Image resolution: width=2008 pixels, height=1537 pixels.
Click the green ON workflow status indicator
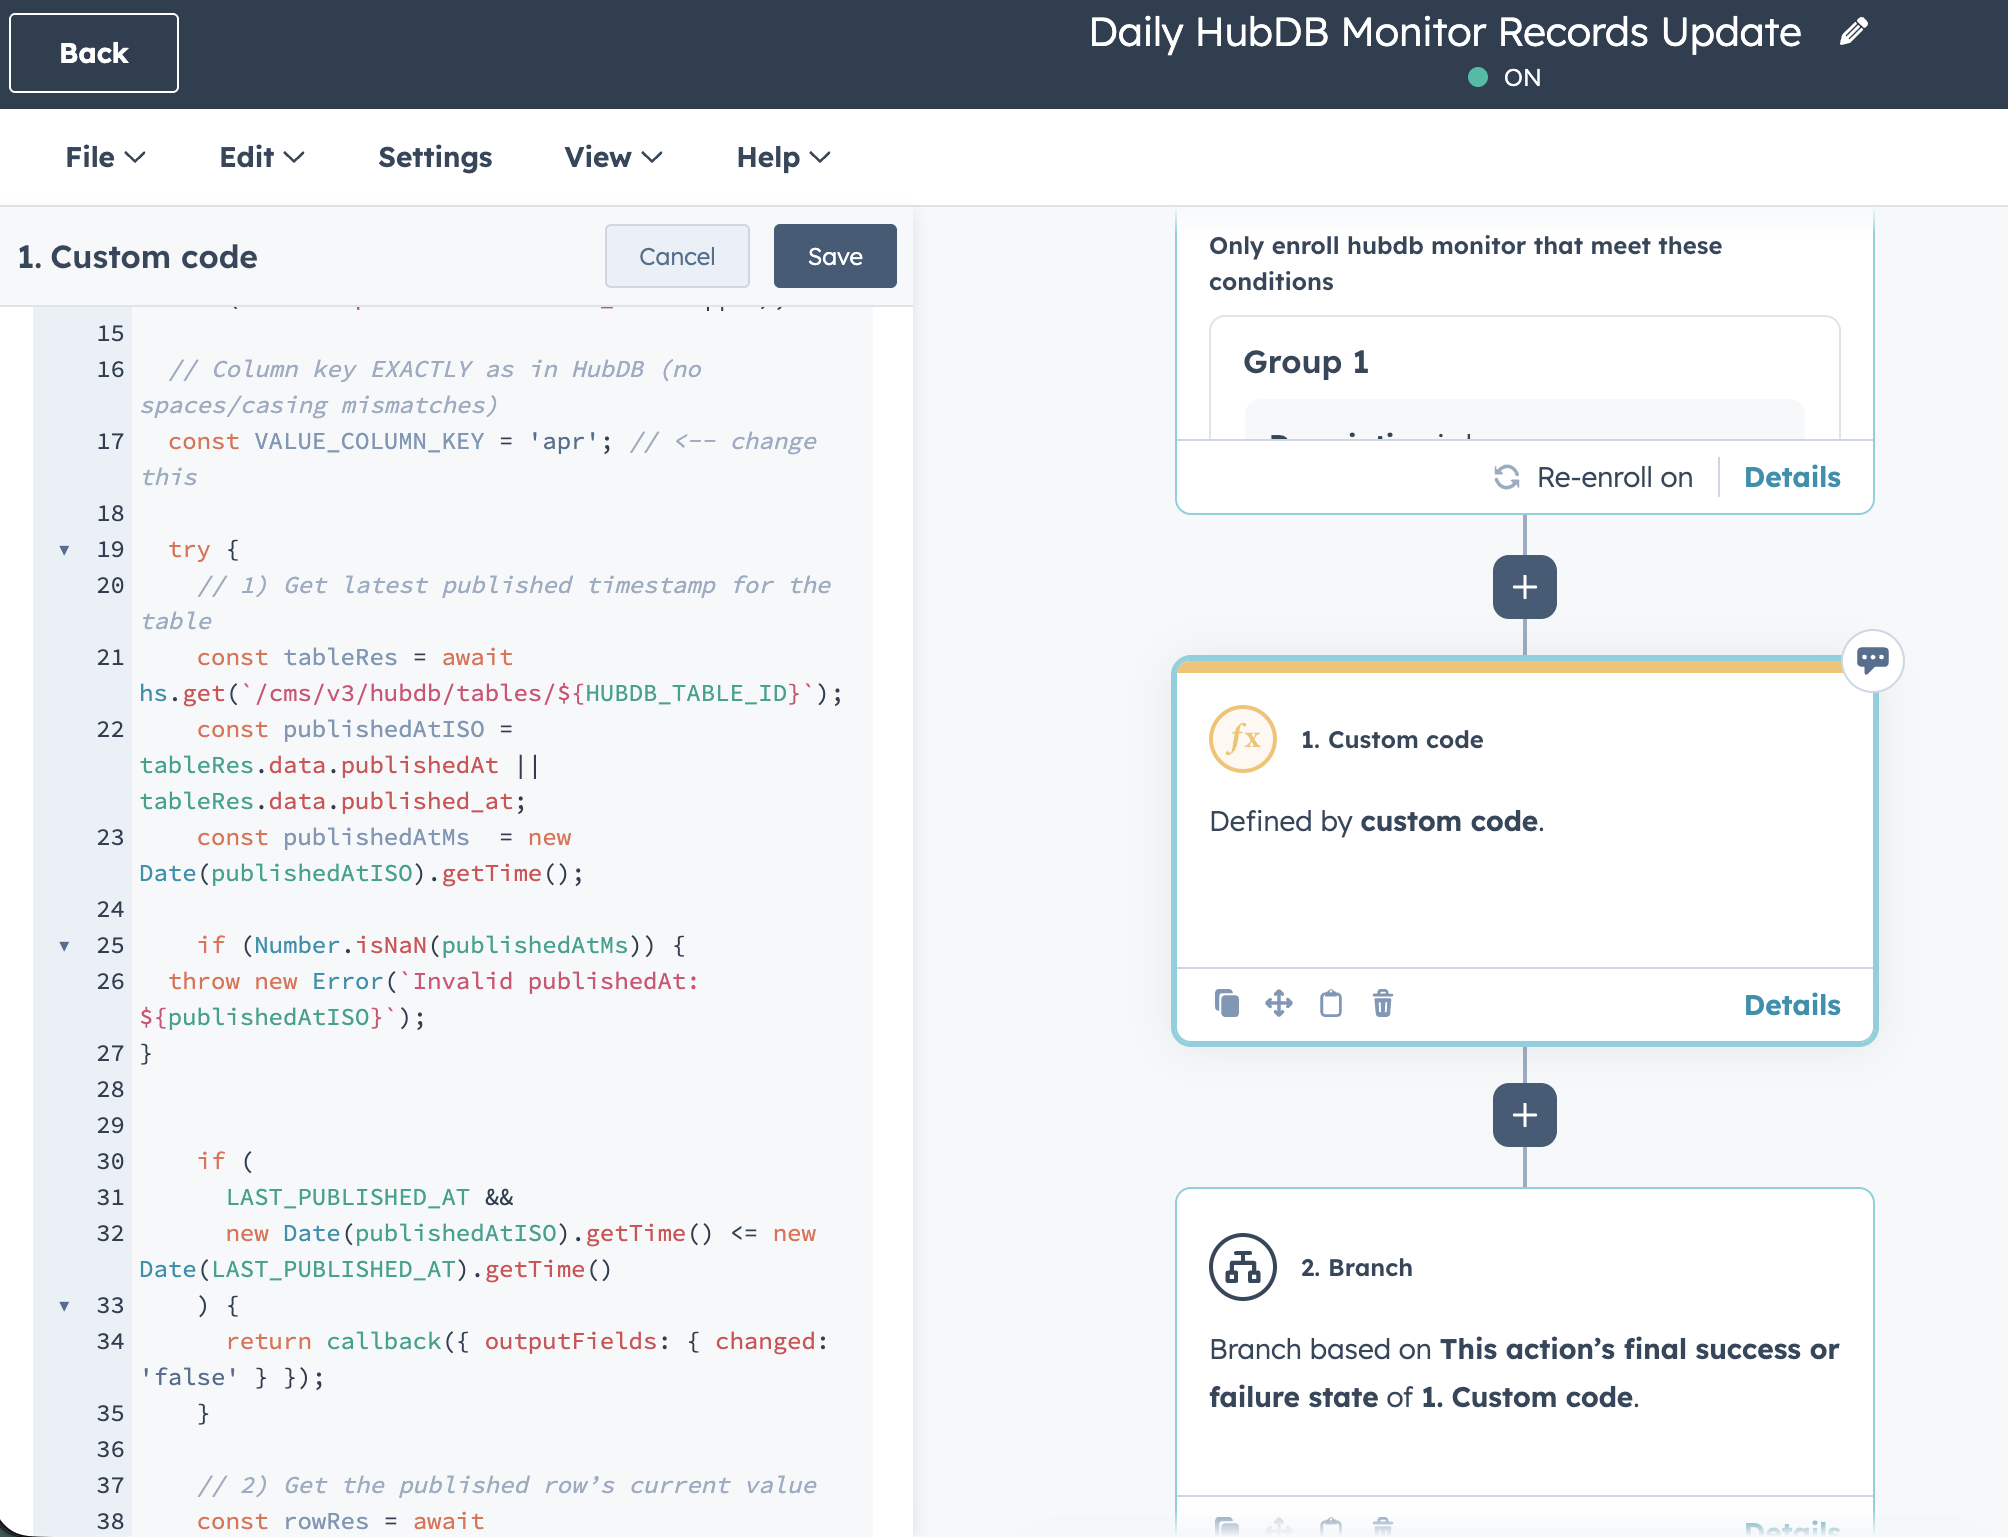(x=1478, y=77)
